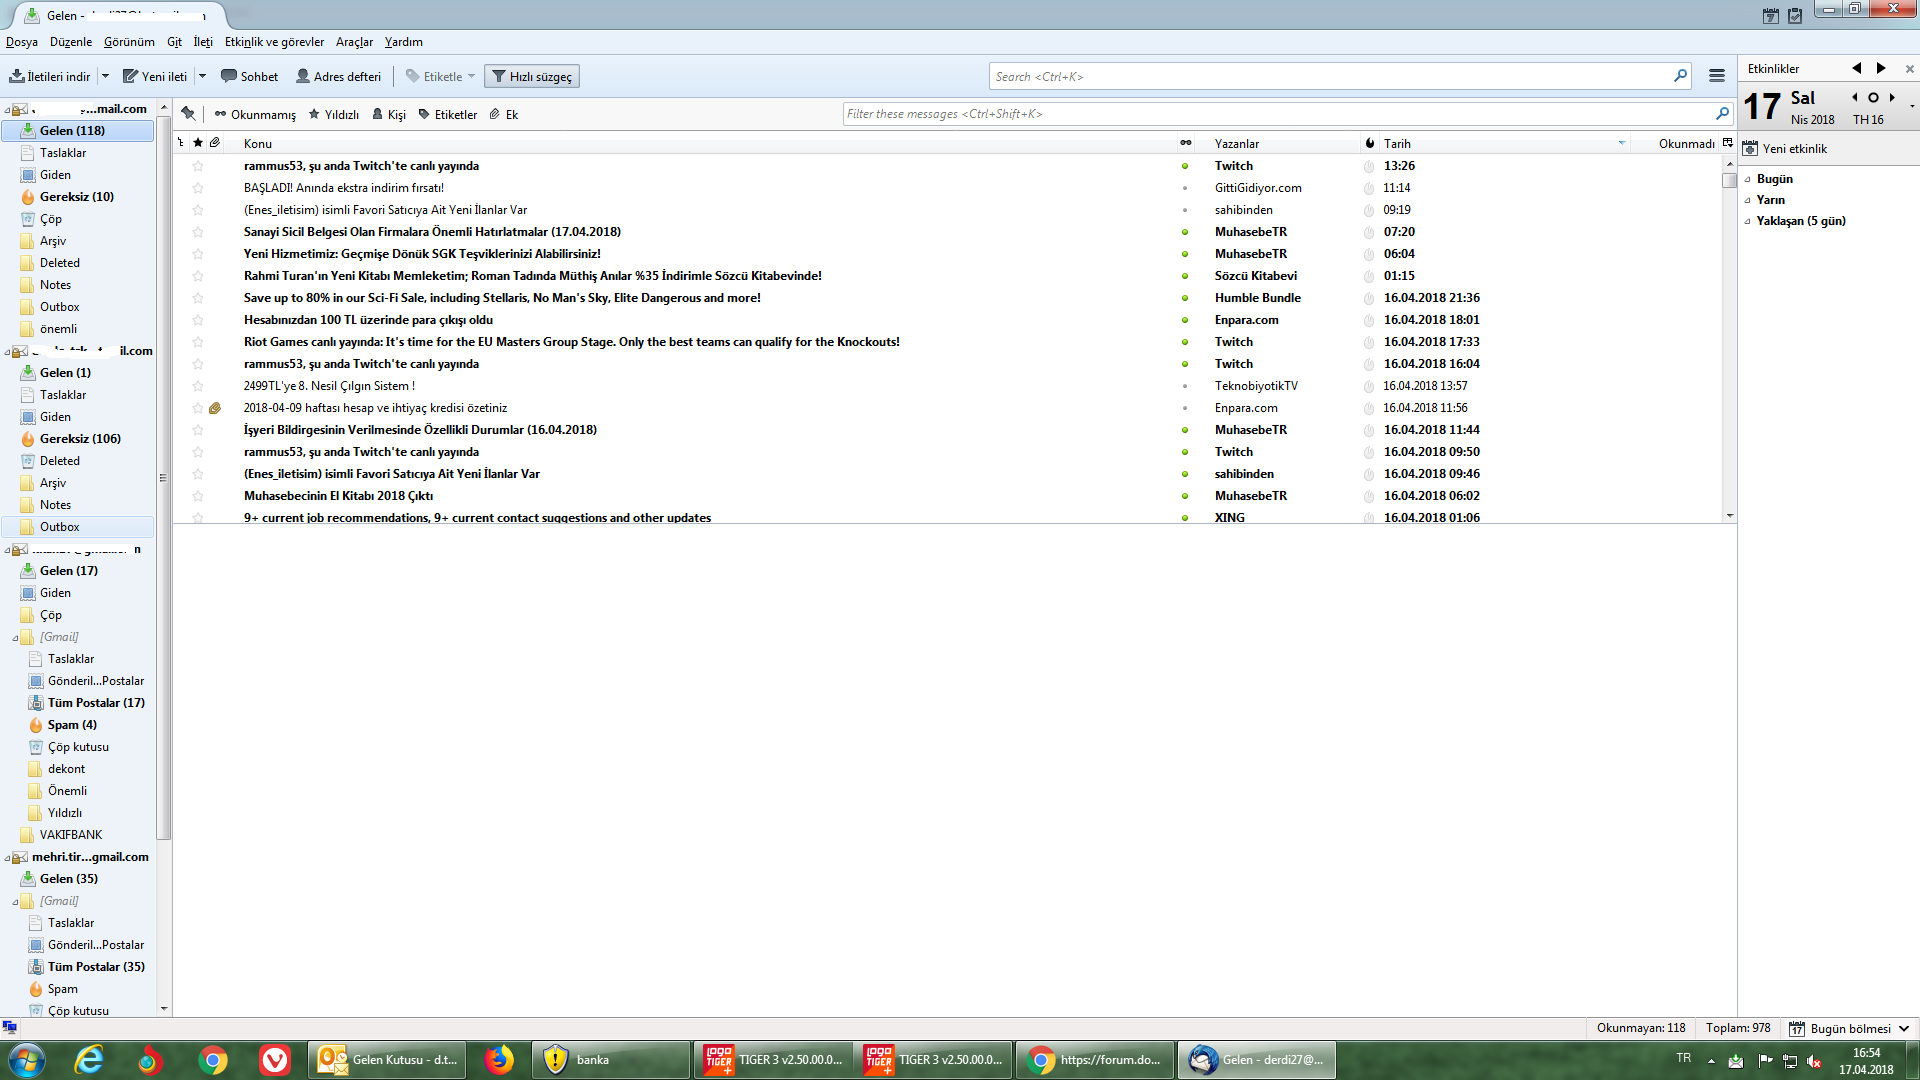The height and width of the screenshot is (1080, 1920).
Task: Star the Humble Bundle Sci-Fi Sale message
Action: click(x=198, y=298)
